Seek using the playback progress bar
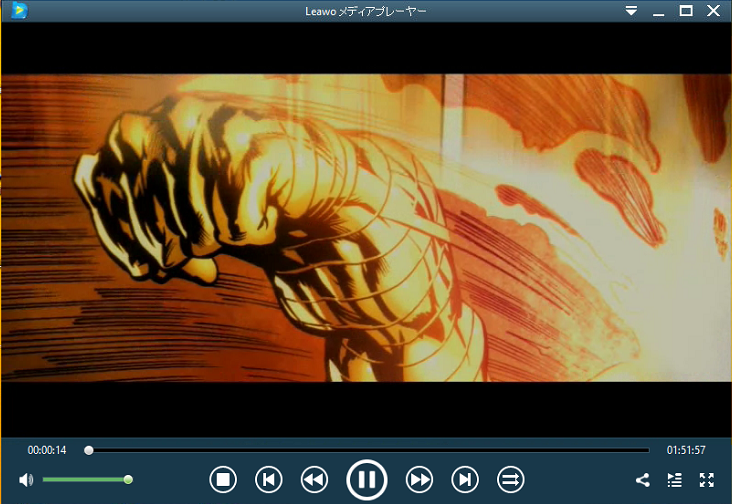 coord(366,450)
